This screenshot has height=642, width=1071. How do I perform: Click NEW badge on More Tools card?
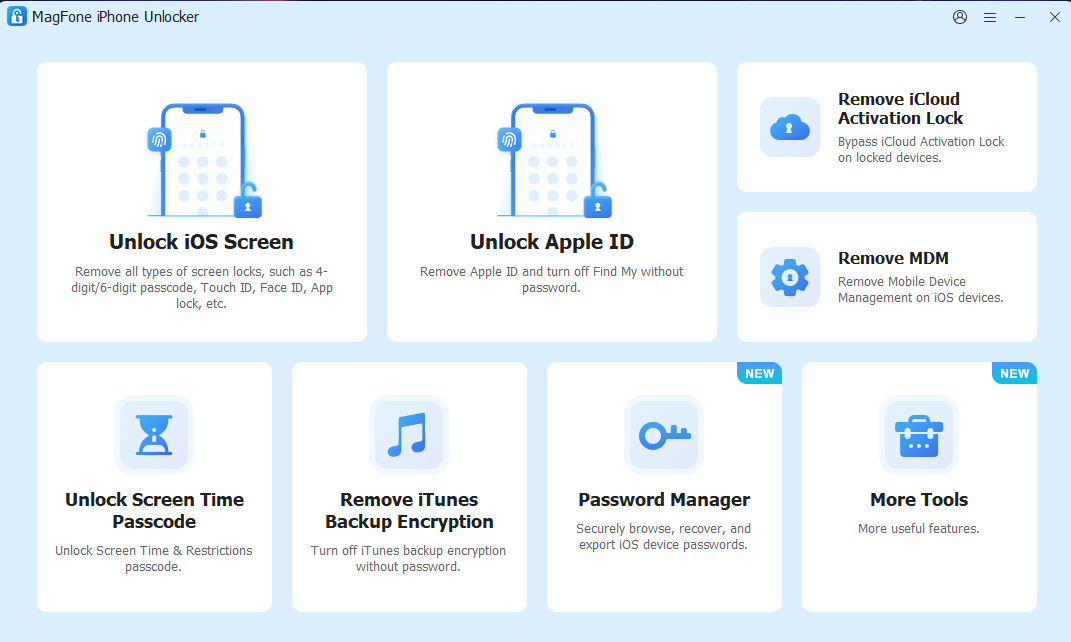coord(1014,374)
